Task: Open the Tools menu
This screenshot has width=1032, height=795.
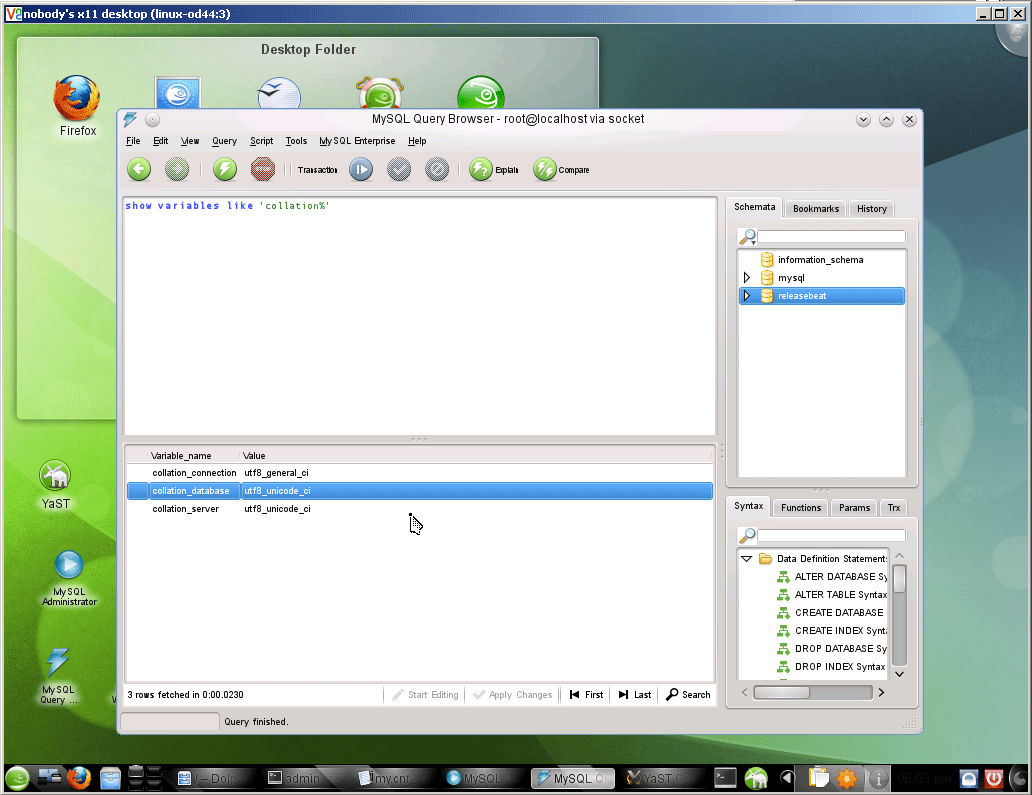Action: tap(296, 141)
